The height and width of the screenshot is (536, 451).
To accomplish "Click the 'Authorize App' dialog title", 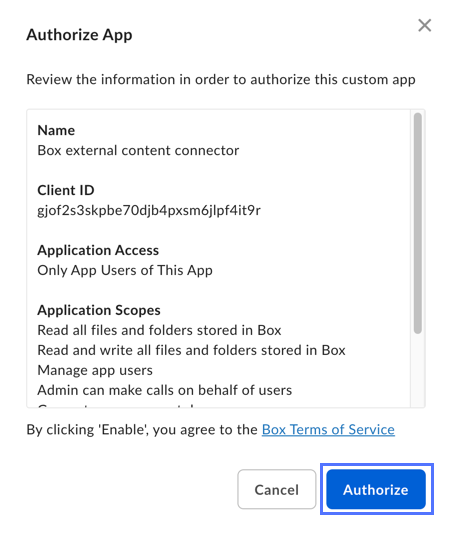I will coord(79,35).
